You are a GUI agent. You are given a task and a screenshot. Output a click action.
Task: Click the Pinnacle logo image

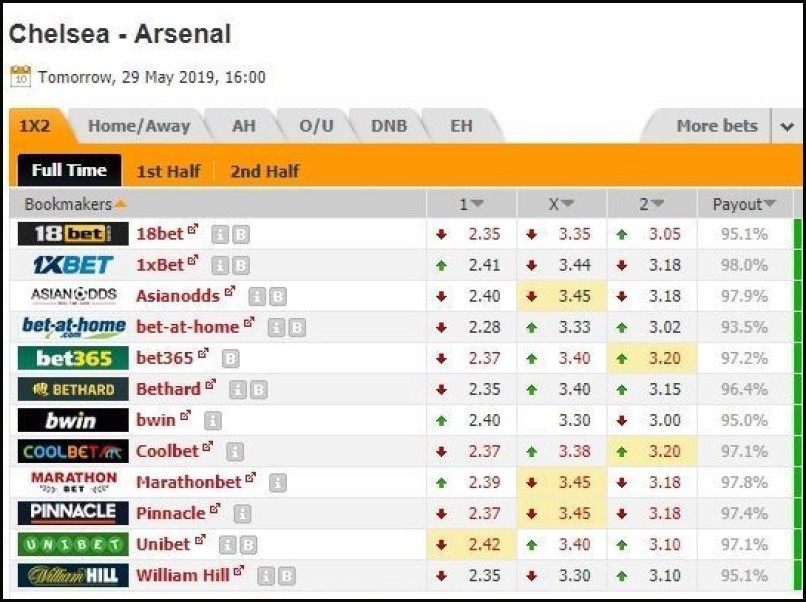click(73, 513)
